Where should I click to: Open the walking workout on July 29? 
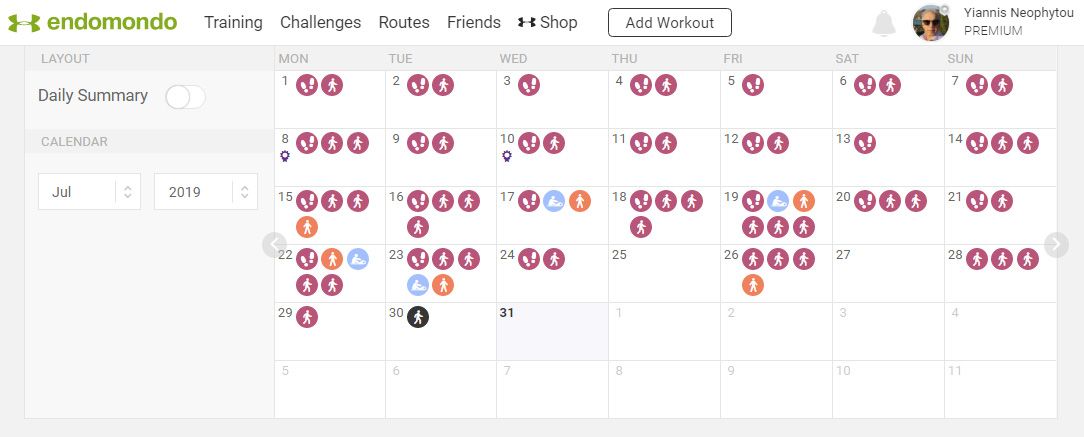pos(307,317)
